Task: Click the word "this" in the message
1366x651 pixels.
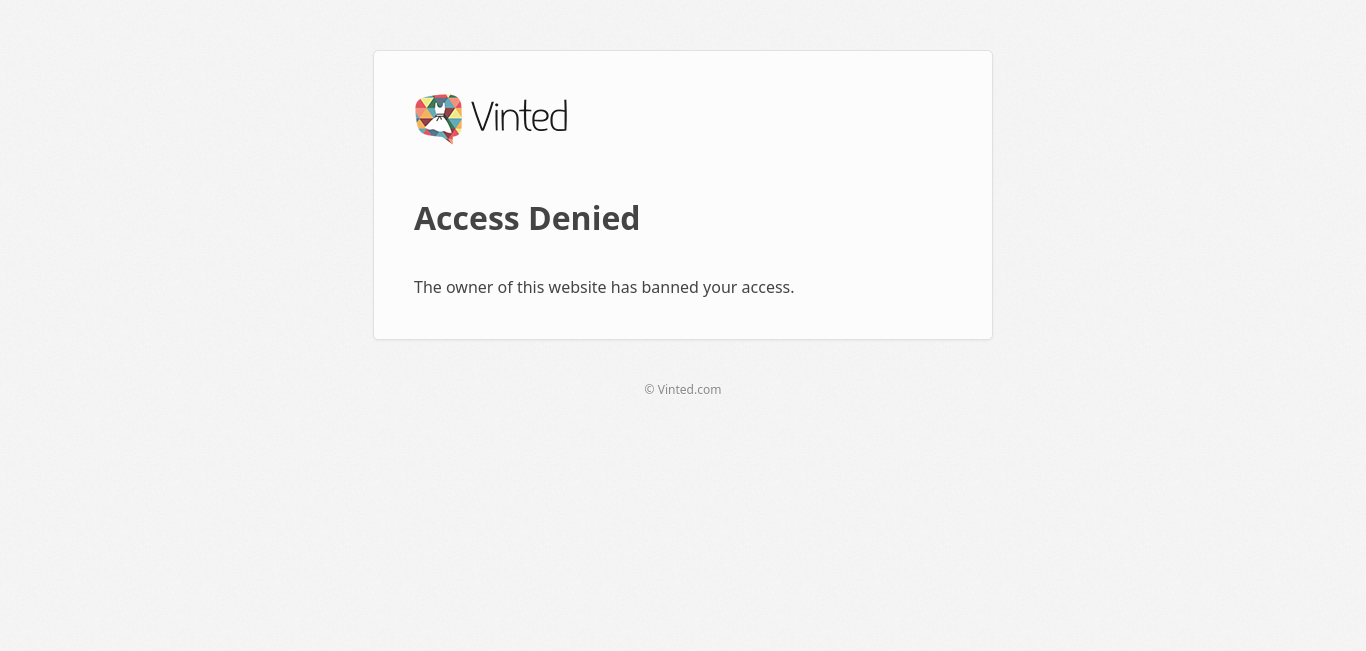Action: 530,287
